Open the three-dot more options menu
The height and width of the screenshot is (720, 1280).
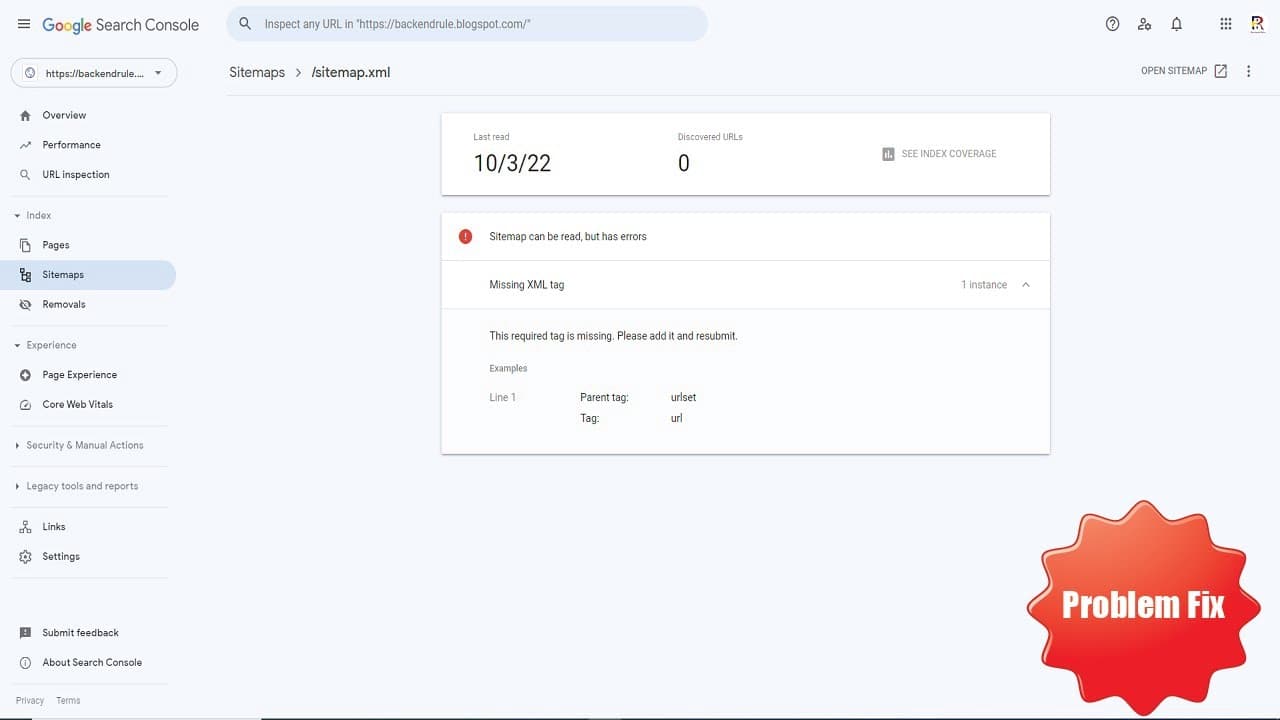1249,71
